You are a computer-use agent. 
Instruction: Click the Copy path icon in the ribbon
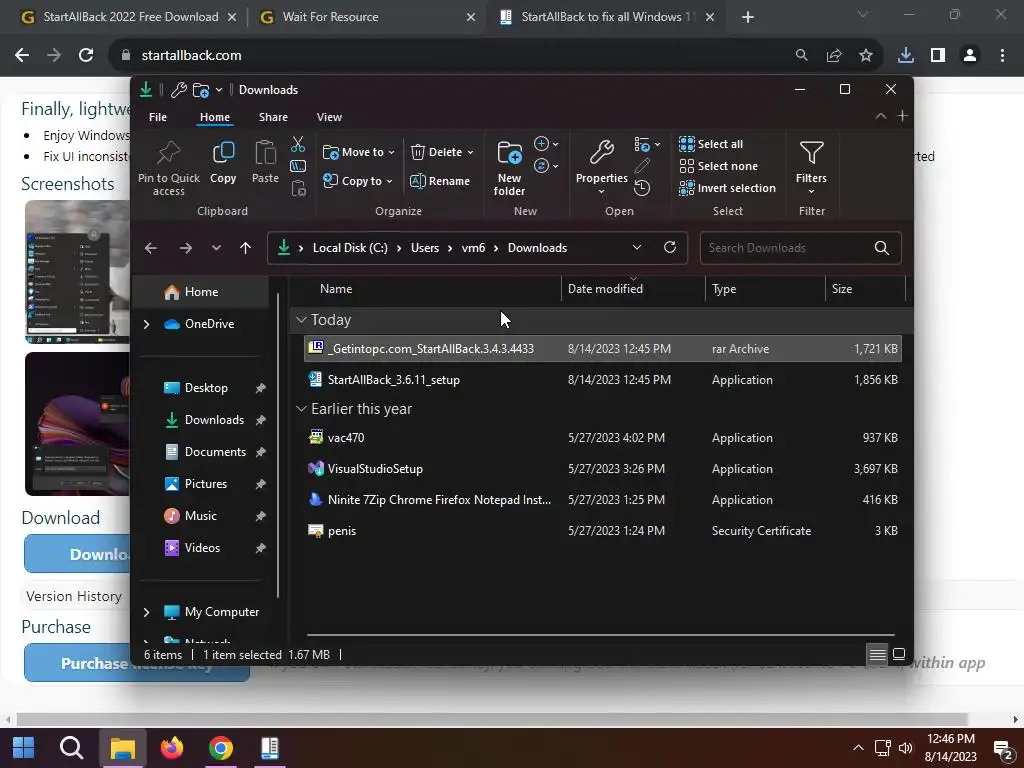[298, 166]
